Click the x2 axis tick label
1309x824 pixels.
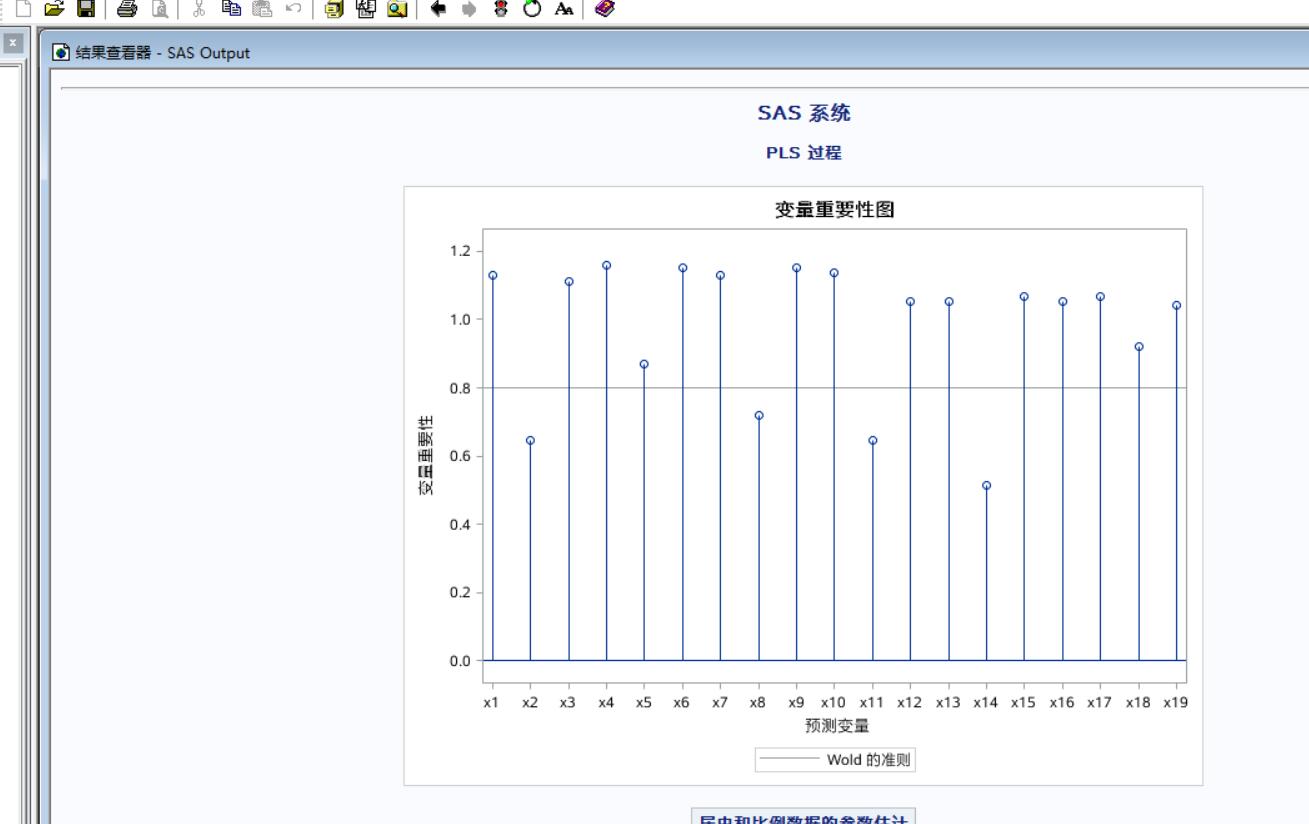pyautogui.click(x=530, y=703)
